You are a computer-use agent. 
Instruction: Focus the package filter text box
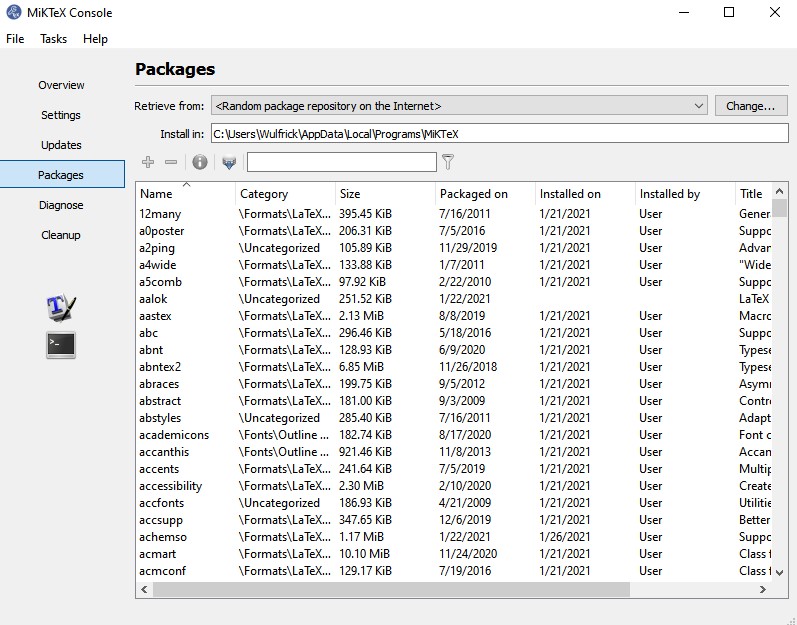[x=342, y=162]
